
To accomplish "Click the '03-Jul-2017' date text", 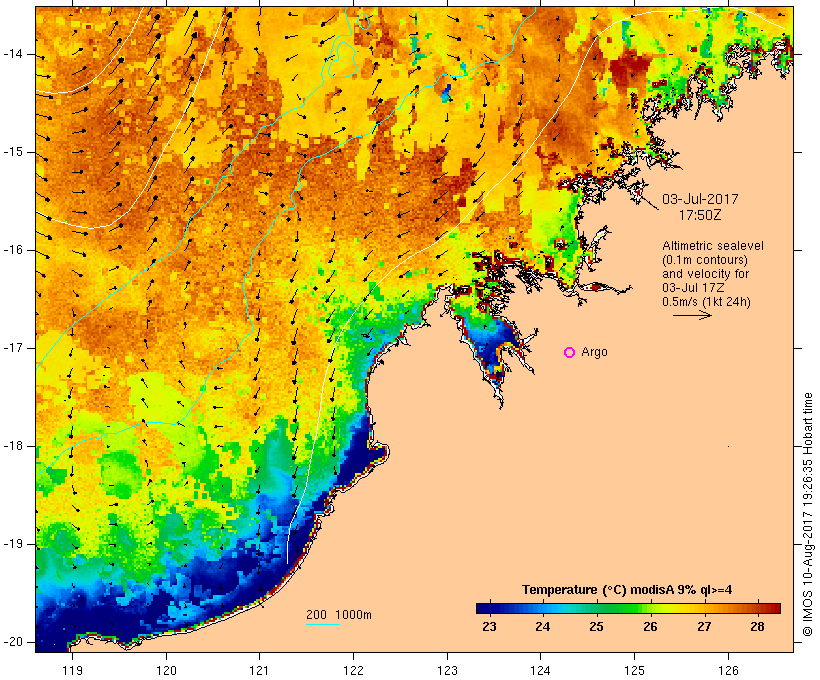I will click(700, 199).
